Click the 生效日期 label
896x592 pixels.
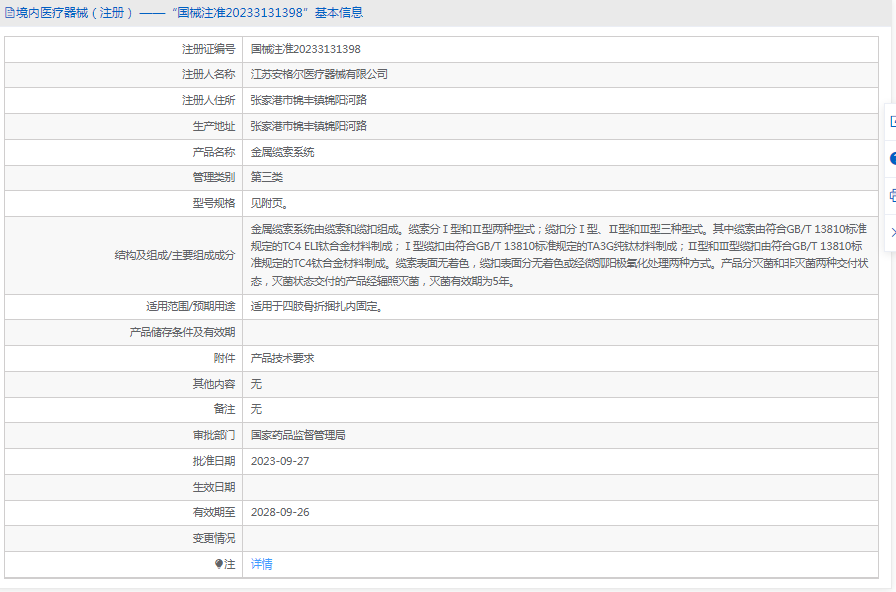tap(214, 487)
